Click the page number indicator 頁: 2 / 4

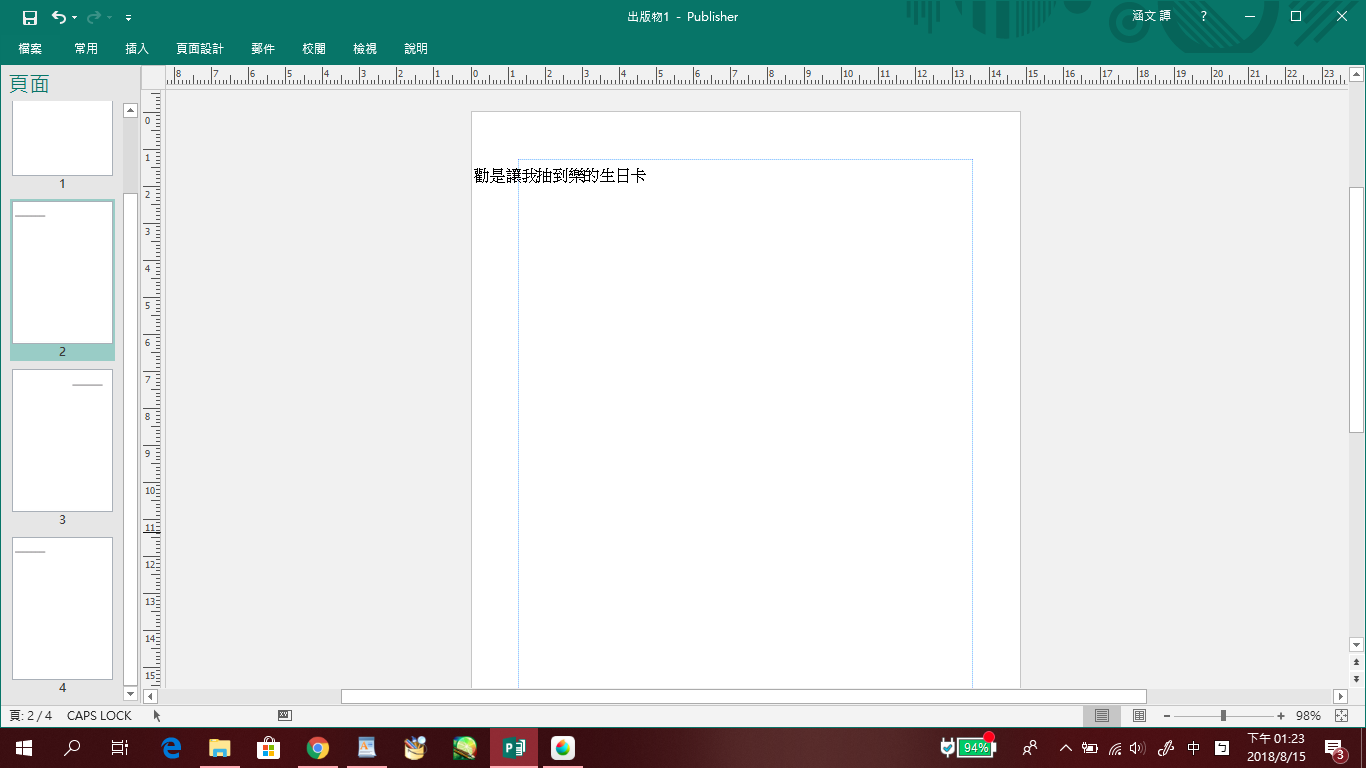[30, 716]
